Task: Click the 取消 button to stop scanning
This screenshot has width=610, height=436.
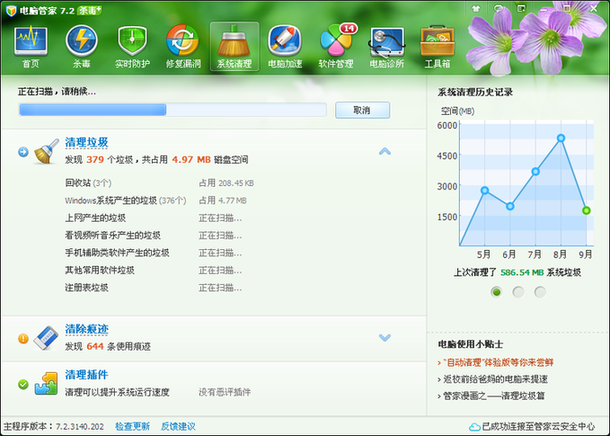Action: click(x=362, y=110)
